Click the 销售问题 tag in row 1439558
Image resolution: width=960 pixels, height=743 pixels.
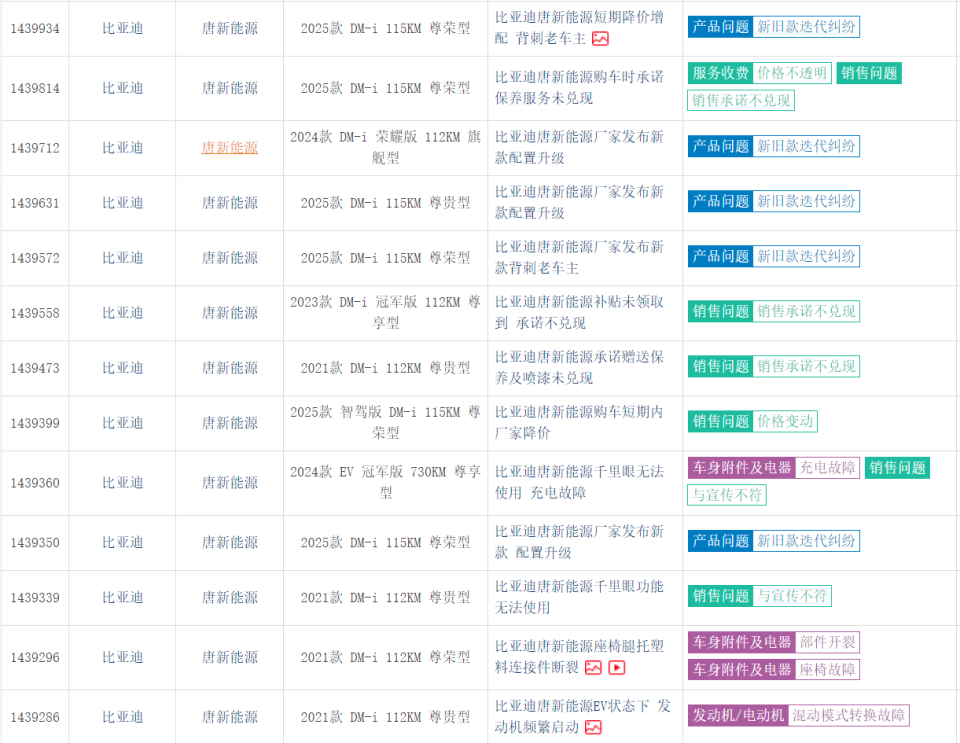tap(721, 312)
